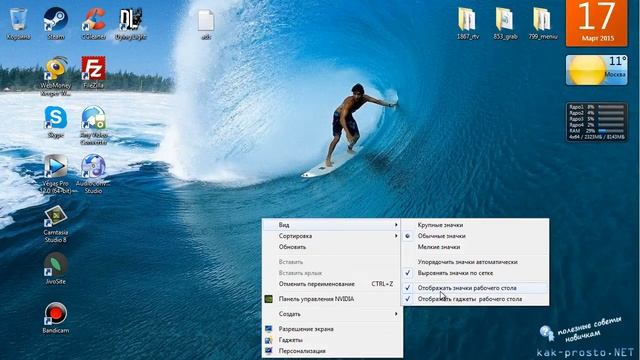Viewport: 640px width, 360px height.
Task: Click the DL desktop icon beside CCleaner
Action: 131,24
